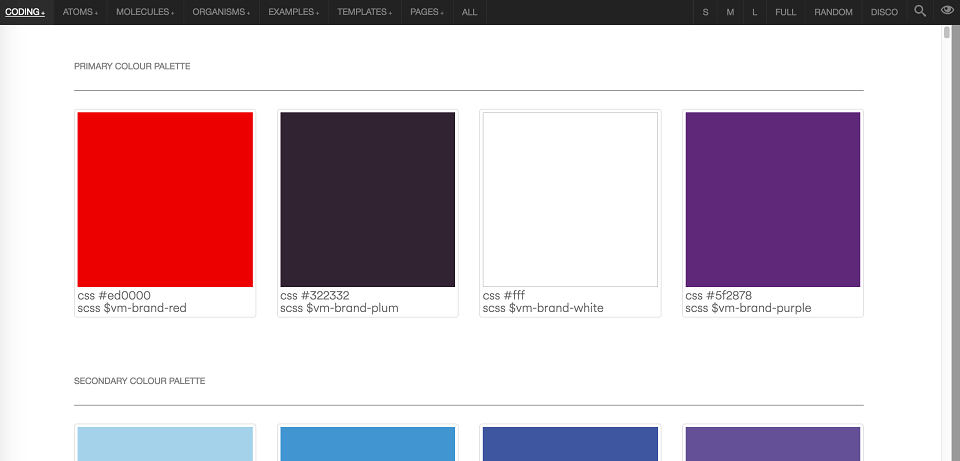The image size is (960, 461).
Task: Activate DISCO viewport mode
Action: (x=884, y=12)
